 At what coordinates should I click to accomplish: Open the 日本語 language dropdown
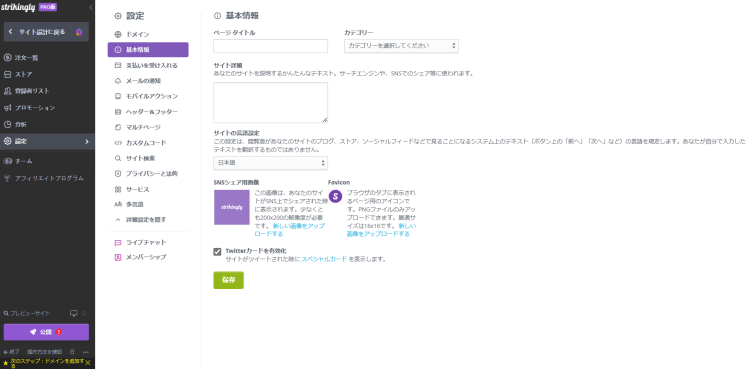(x=270, y=163)
